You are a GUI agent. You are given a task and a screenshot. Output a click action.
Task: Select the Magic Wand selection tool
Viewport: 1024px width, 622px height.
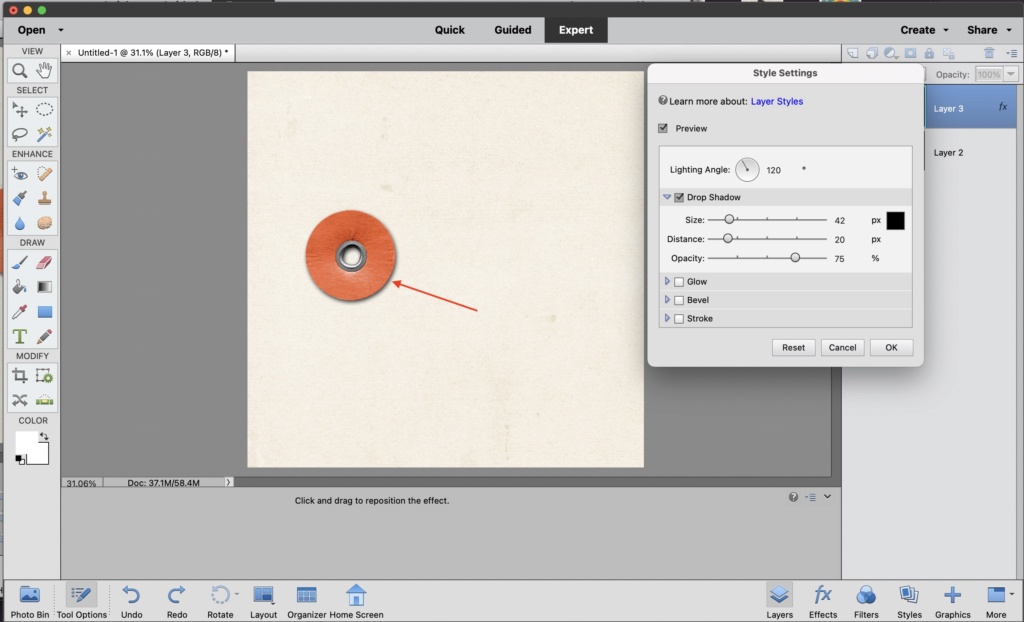click(44, 134)
